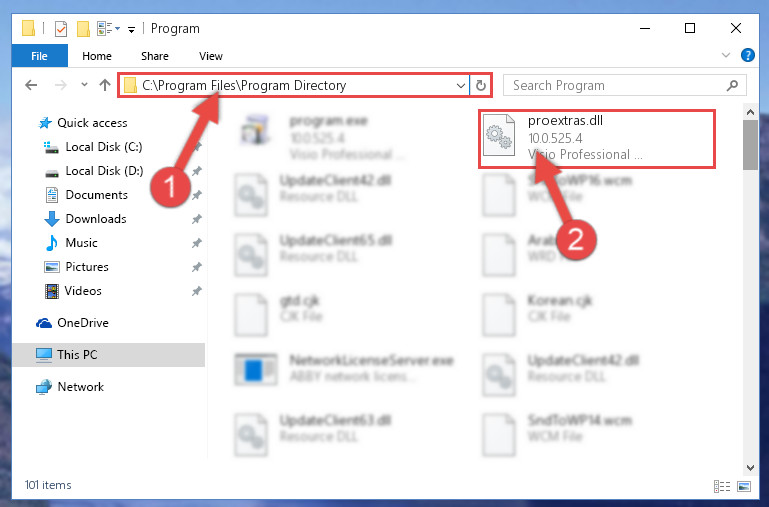
Task: Click the New folder icon in title bar
Action: [x=83, y=29]
